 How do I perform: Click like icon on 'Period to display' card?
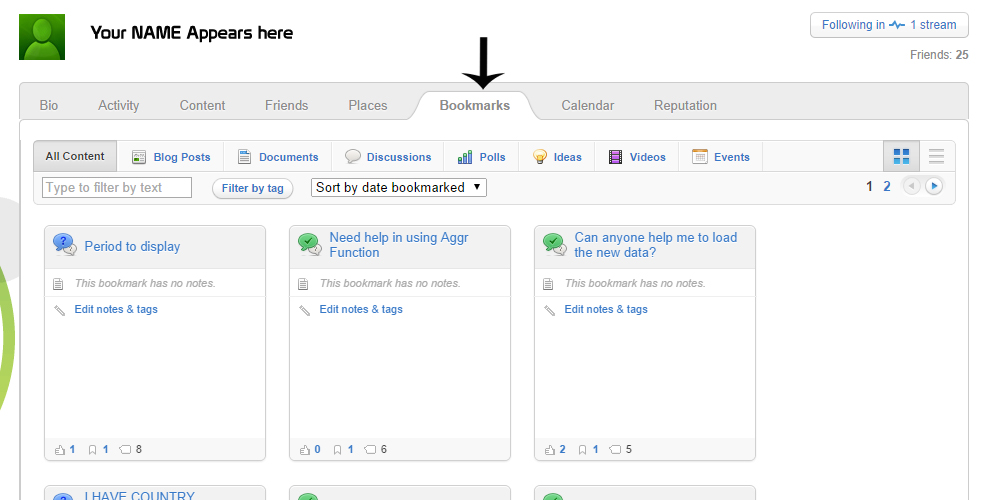60,449
